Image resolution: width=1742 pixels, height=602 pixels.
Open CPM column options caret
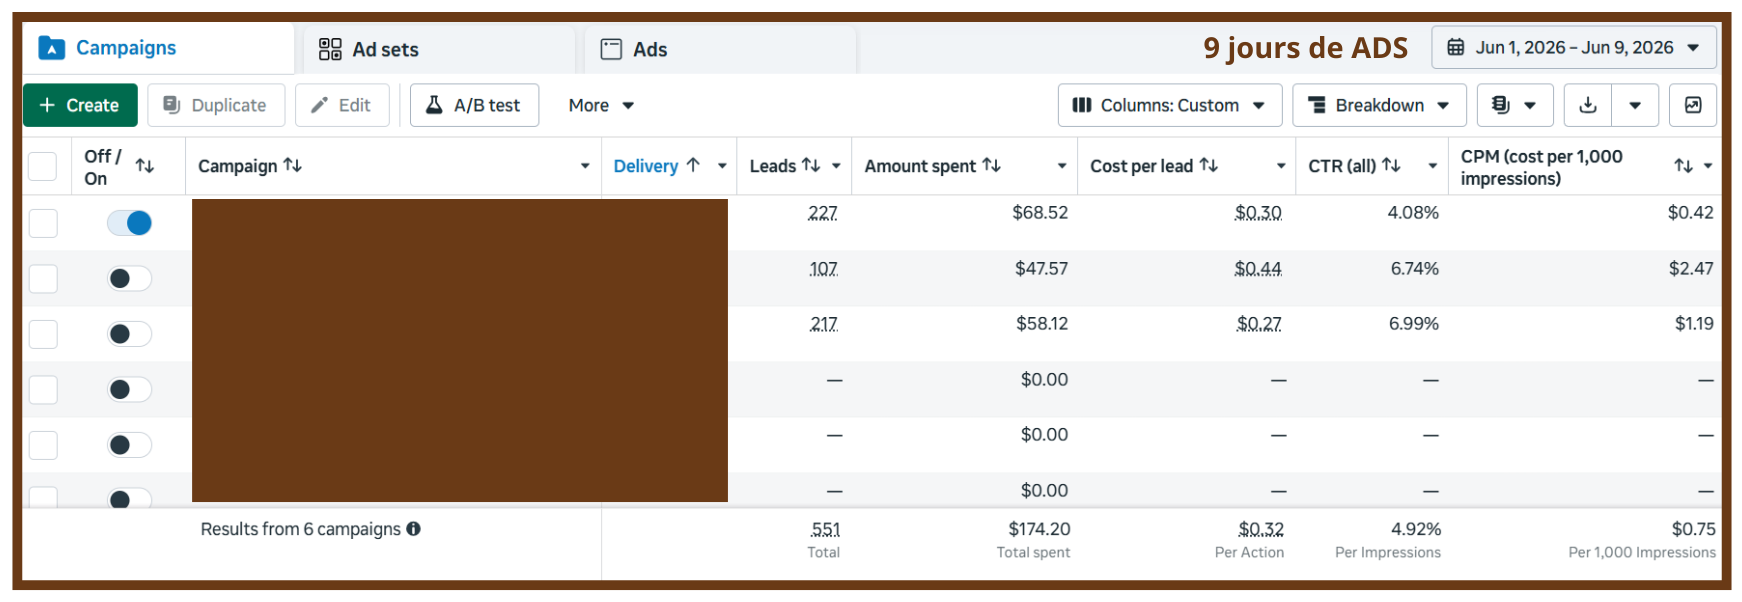click(x=1708, y=166)
